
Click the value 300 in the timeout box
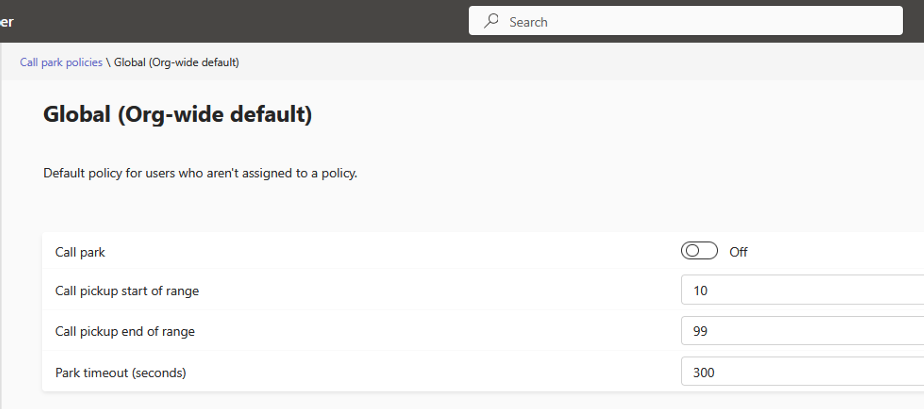(x=704, y=372)
